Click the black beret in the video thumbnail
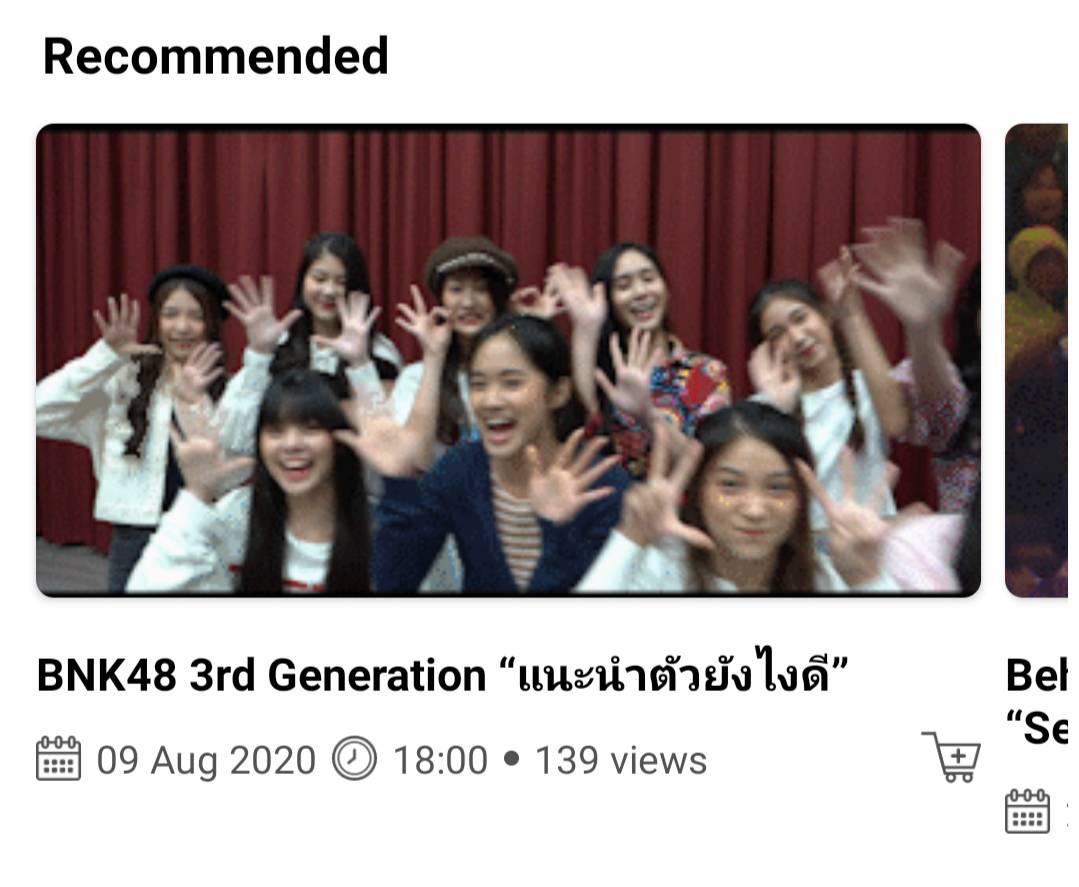Screen dimensions: 1079x887 (190, 281)
